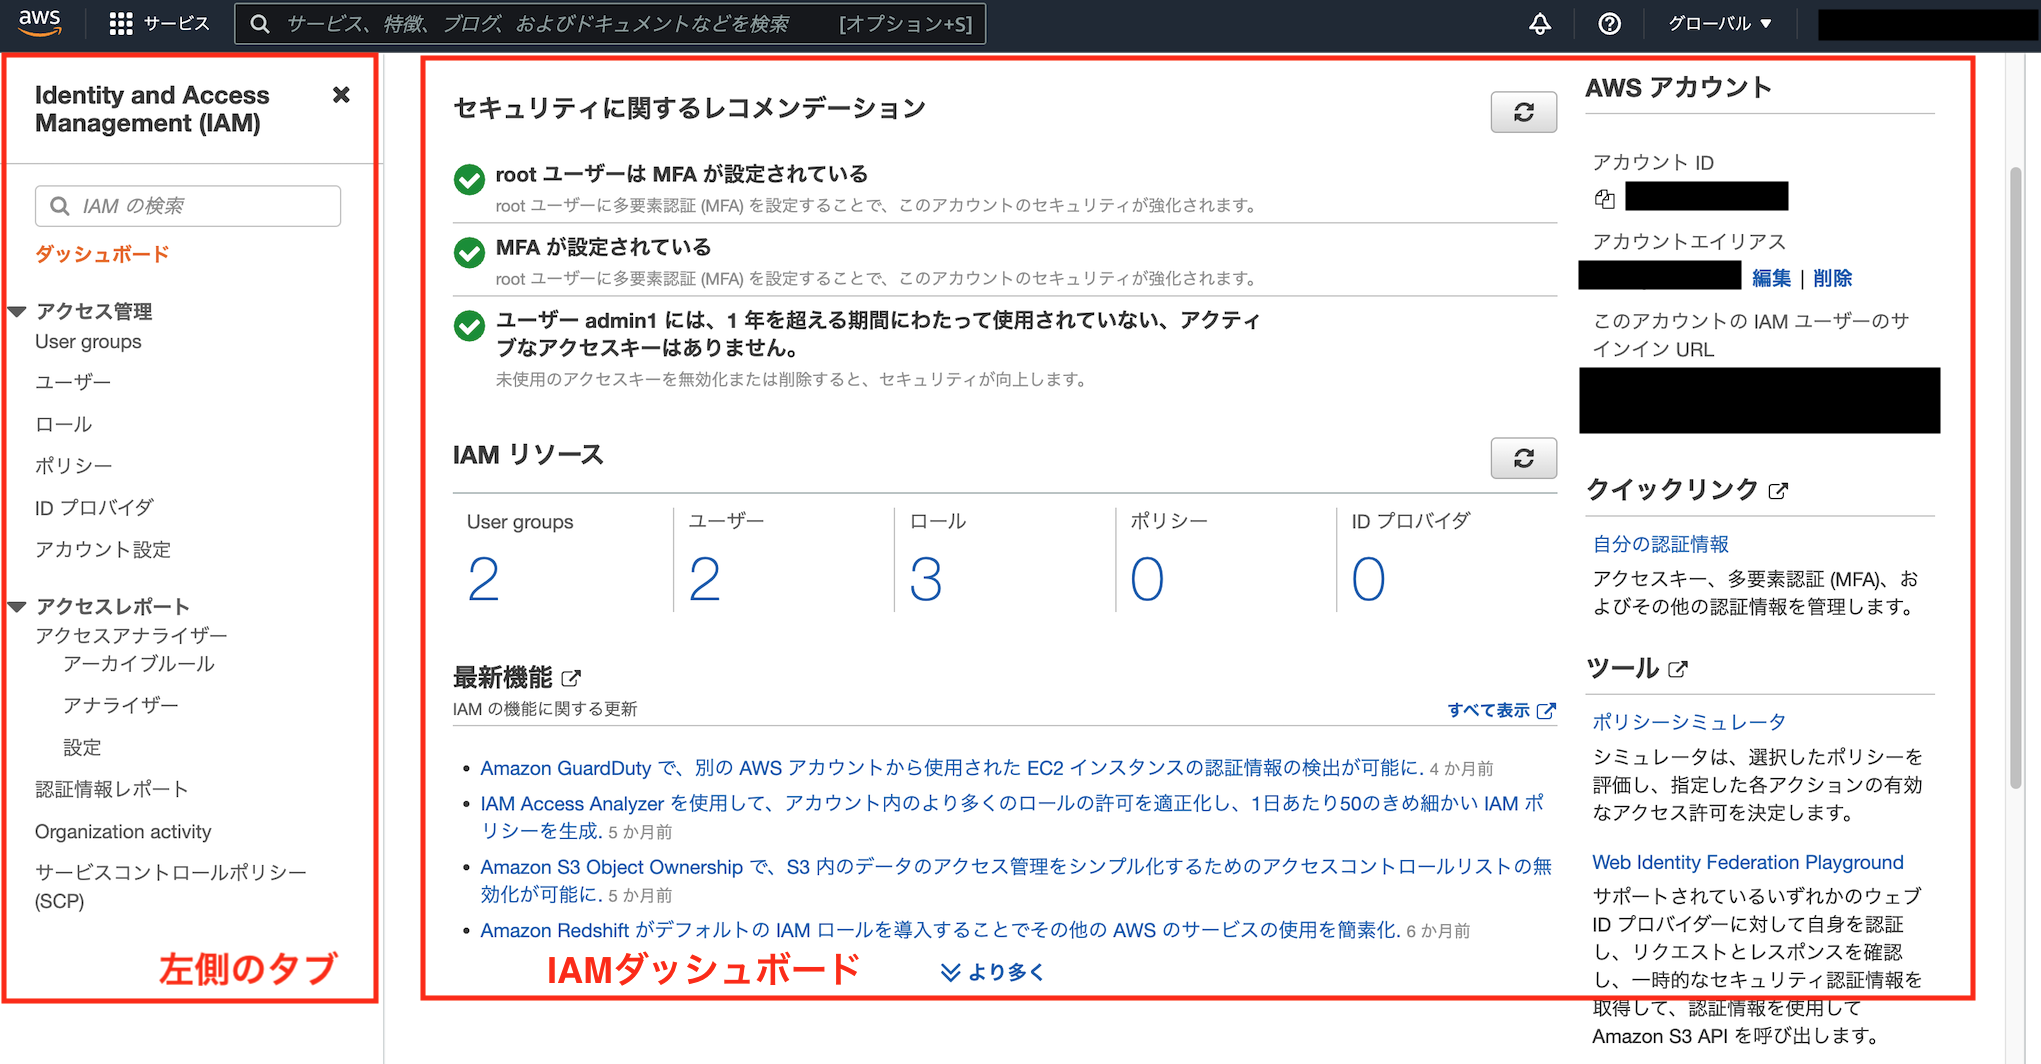Open ID プロバイダ in the sidebar

(94, 508)
